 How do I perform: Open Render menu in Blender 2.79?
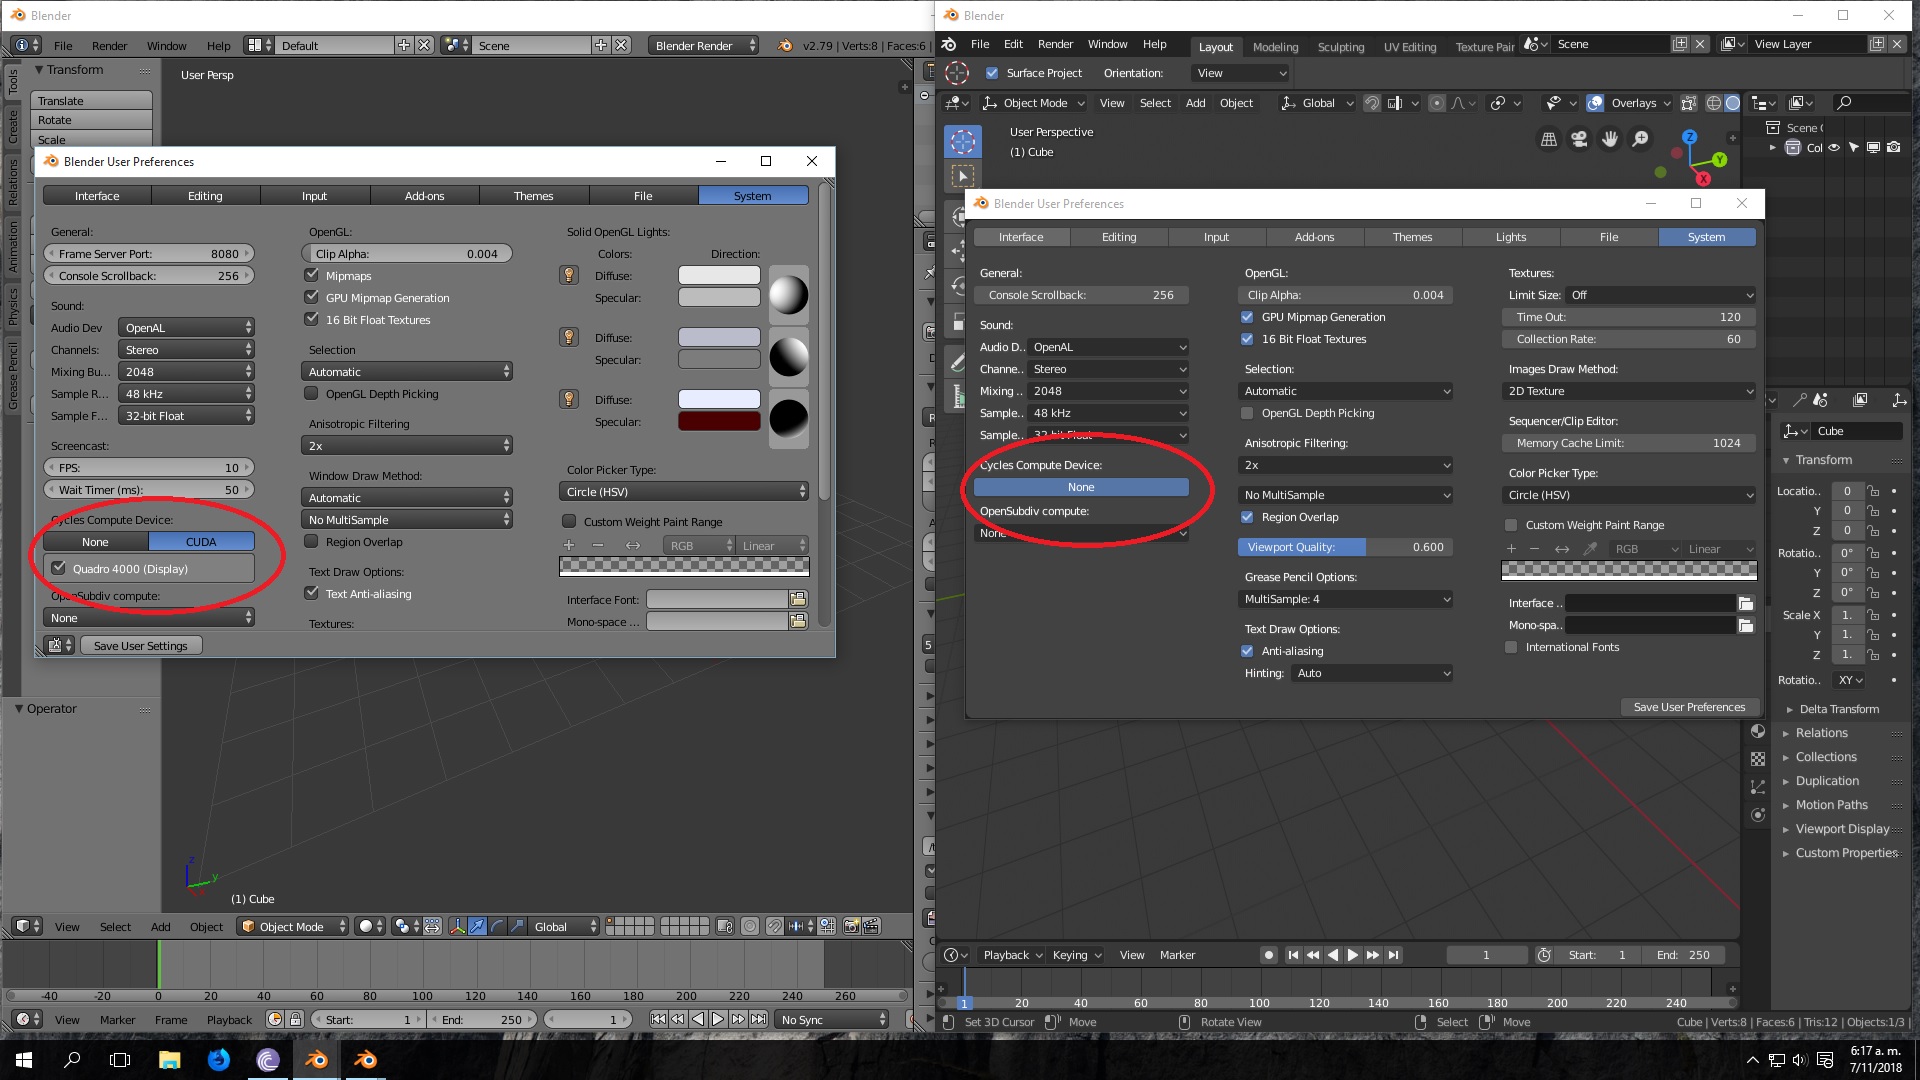(109, 46)
